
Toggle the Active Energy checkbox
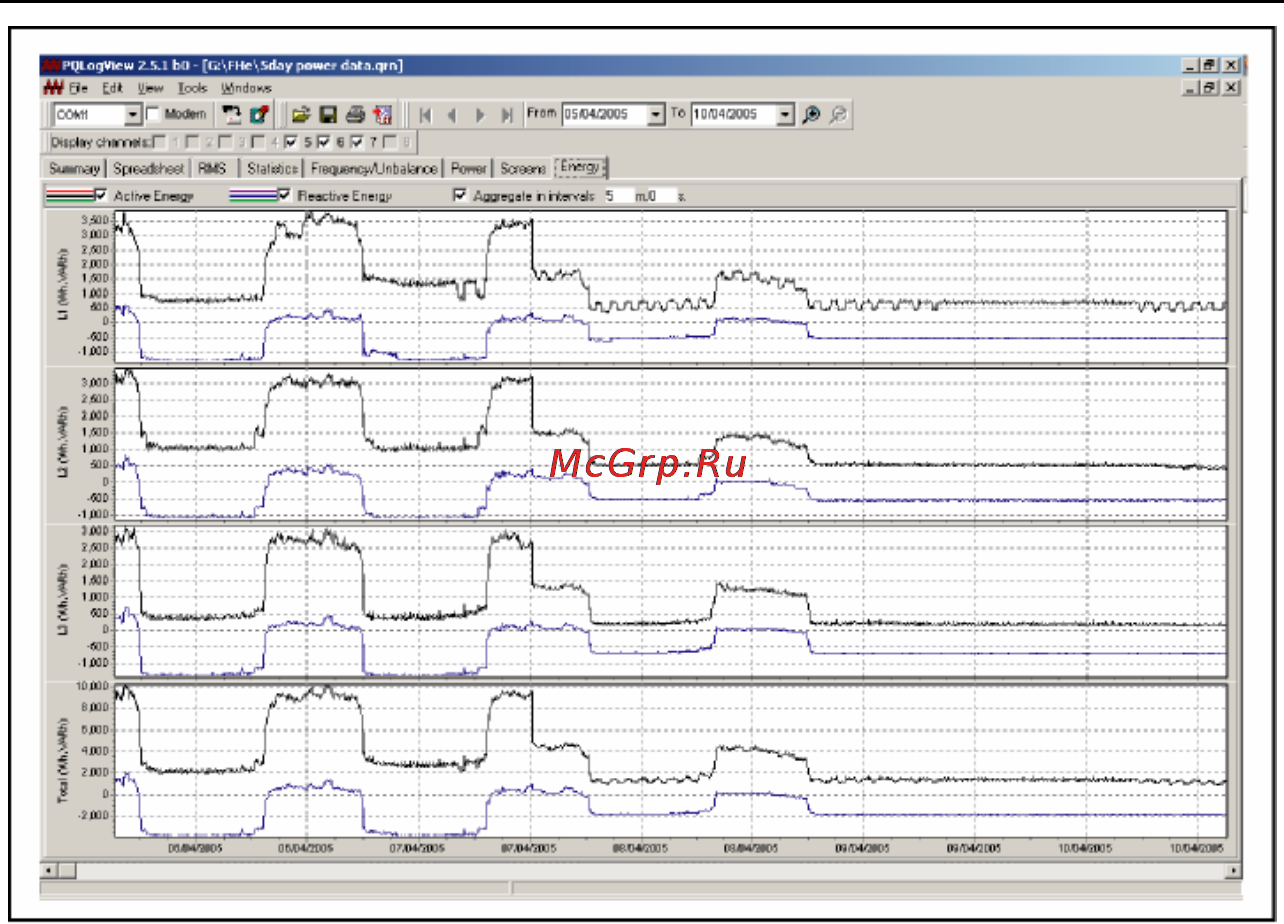[99, 195]
